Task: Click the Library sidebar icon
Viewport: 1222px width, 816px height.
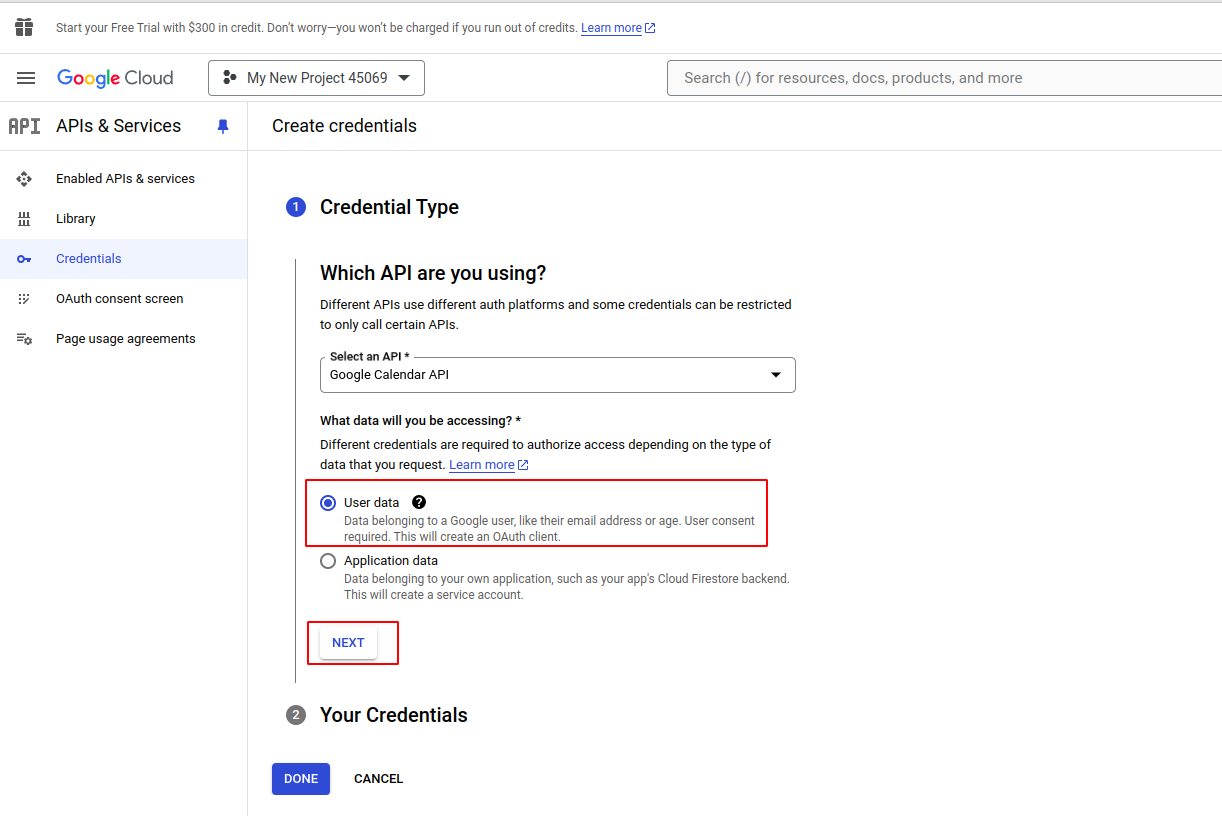Action: 24,219
